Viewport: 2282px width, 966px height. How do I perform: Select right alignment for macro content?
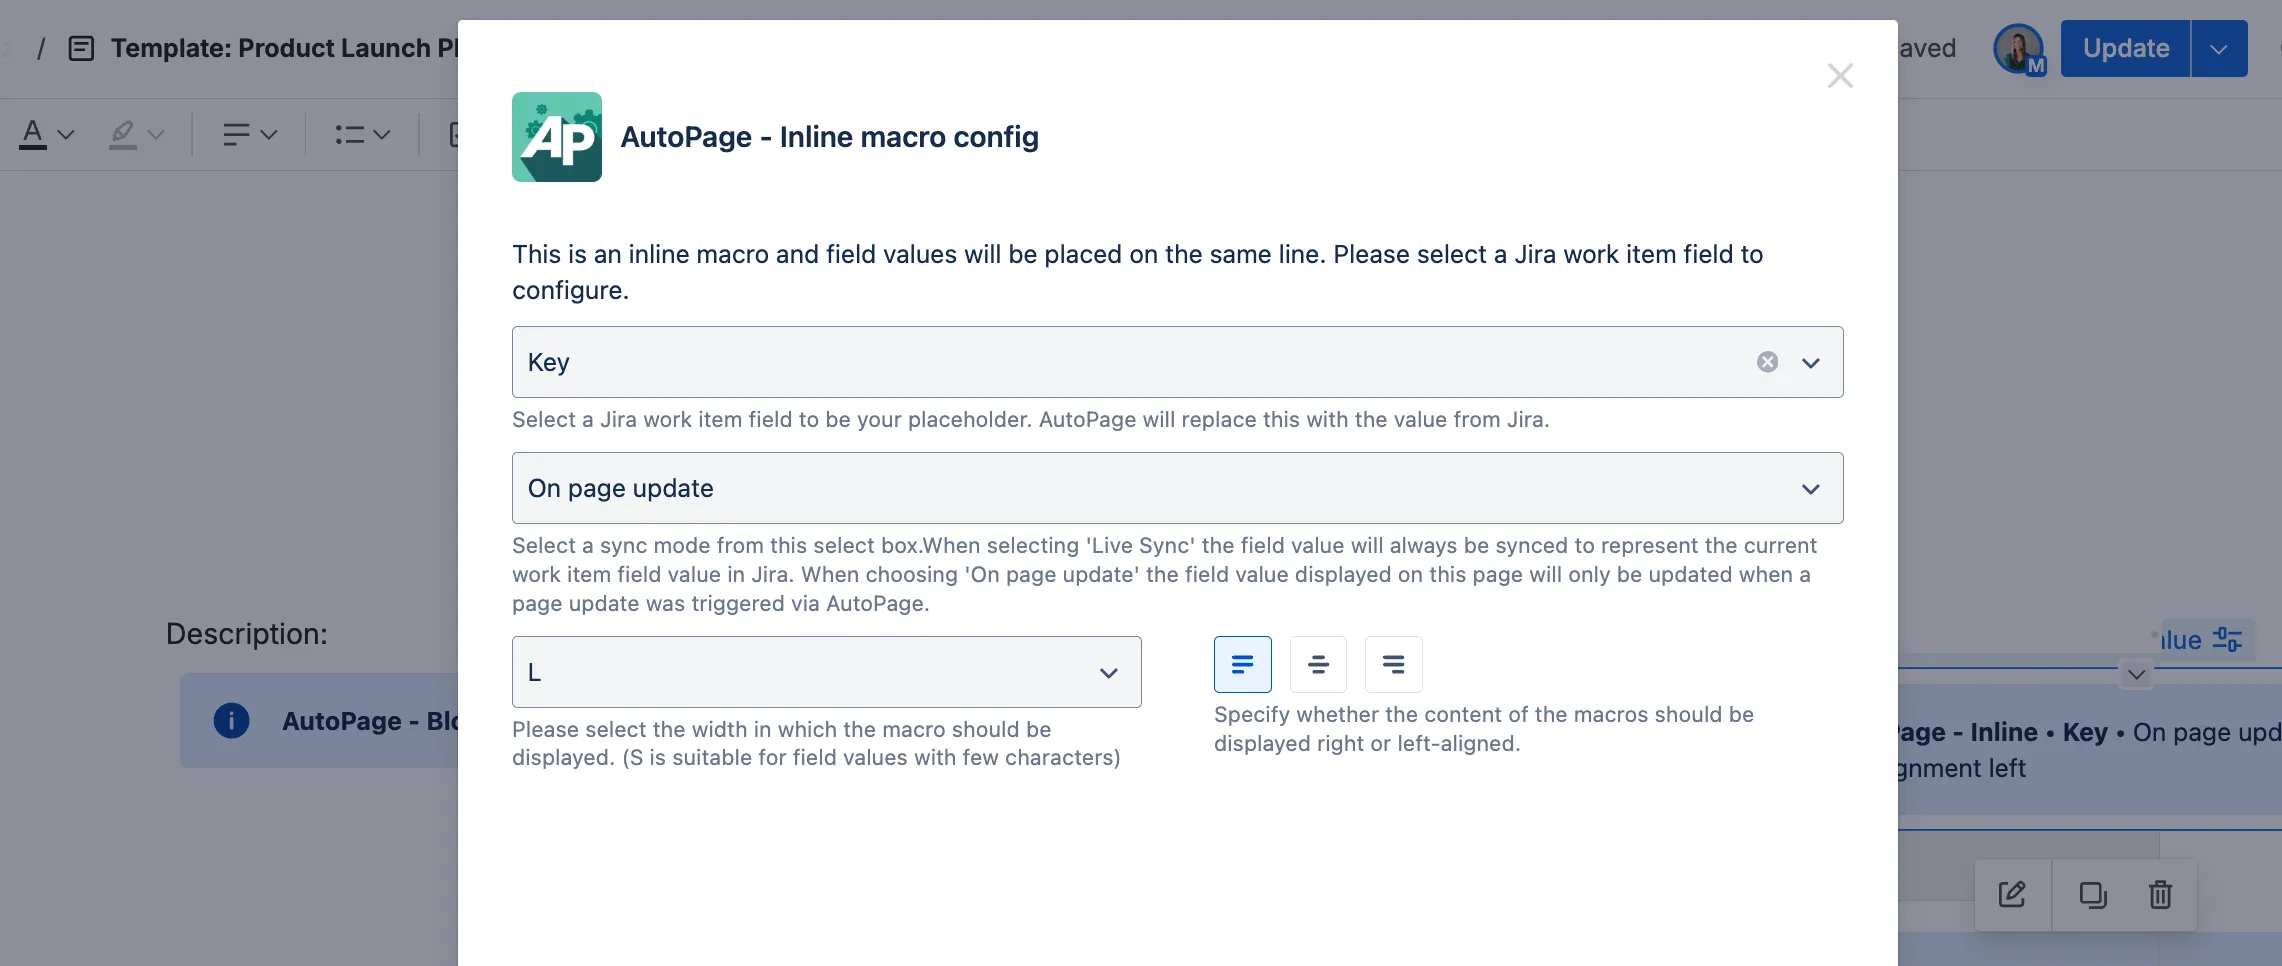pos(1393,664)
